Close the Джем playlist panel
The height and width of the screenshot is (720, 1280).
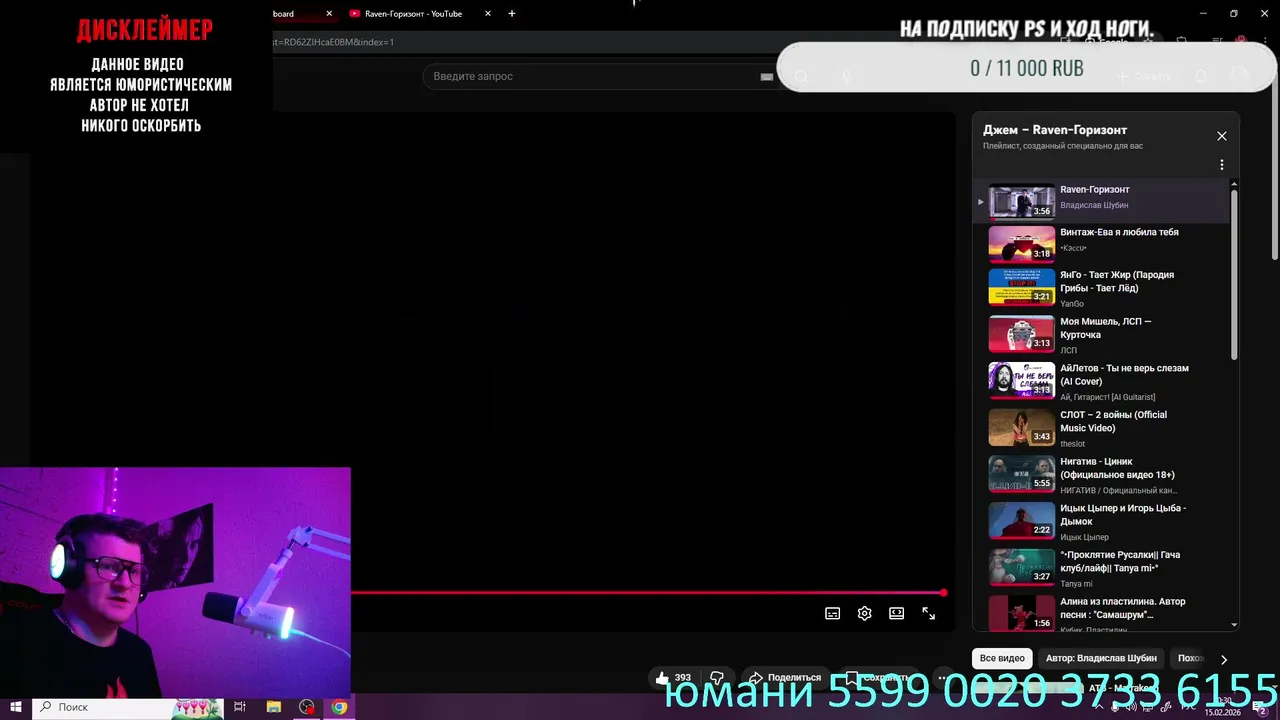(x=1221, y=136)
